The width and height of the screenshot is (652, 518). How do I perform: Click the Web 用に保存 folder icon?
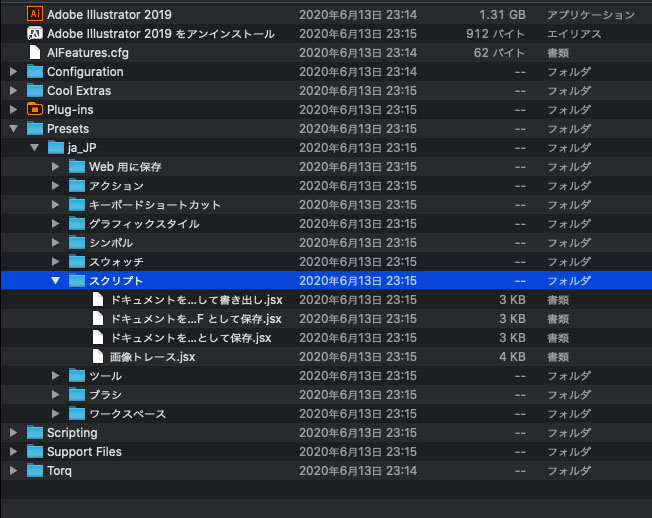click(77, 167)
